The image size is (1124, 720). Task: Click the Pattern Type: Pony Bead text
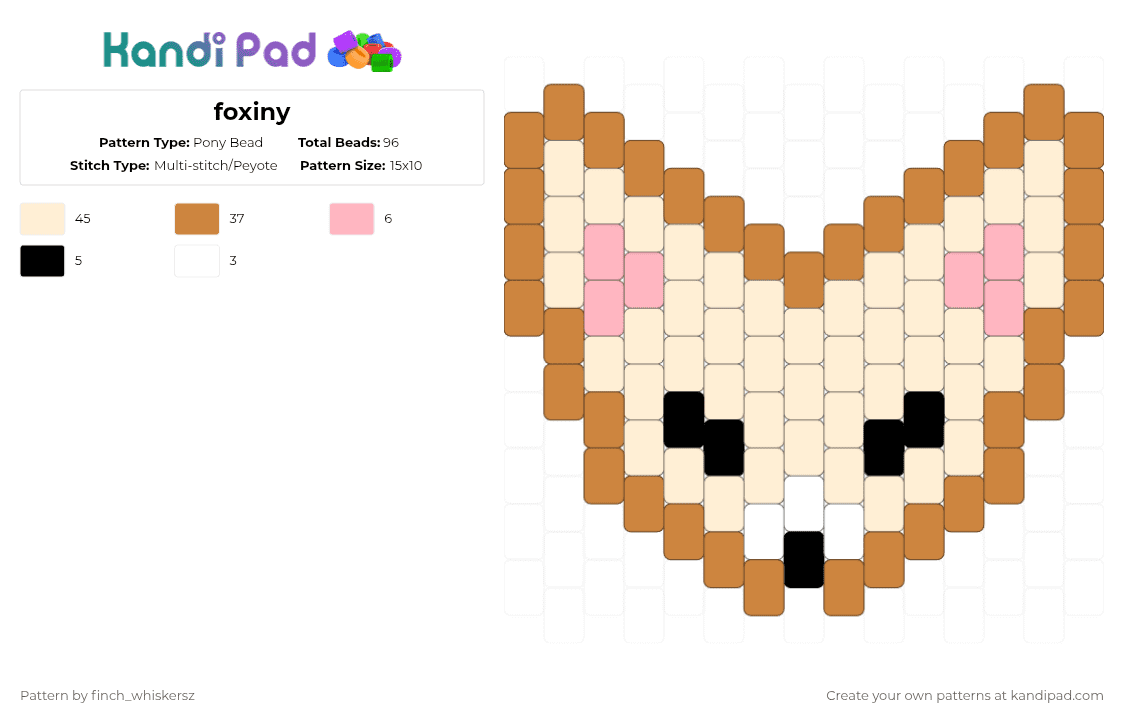[181, 143]
